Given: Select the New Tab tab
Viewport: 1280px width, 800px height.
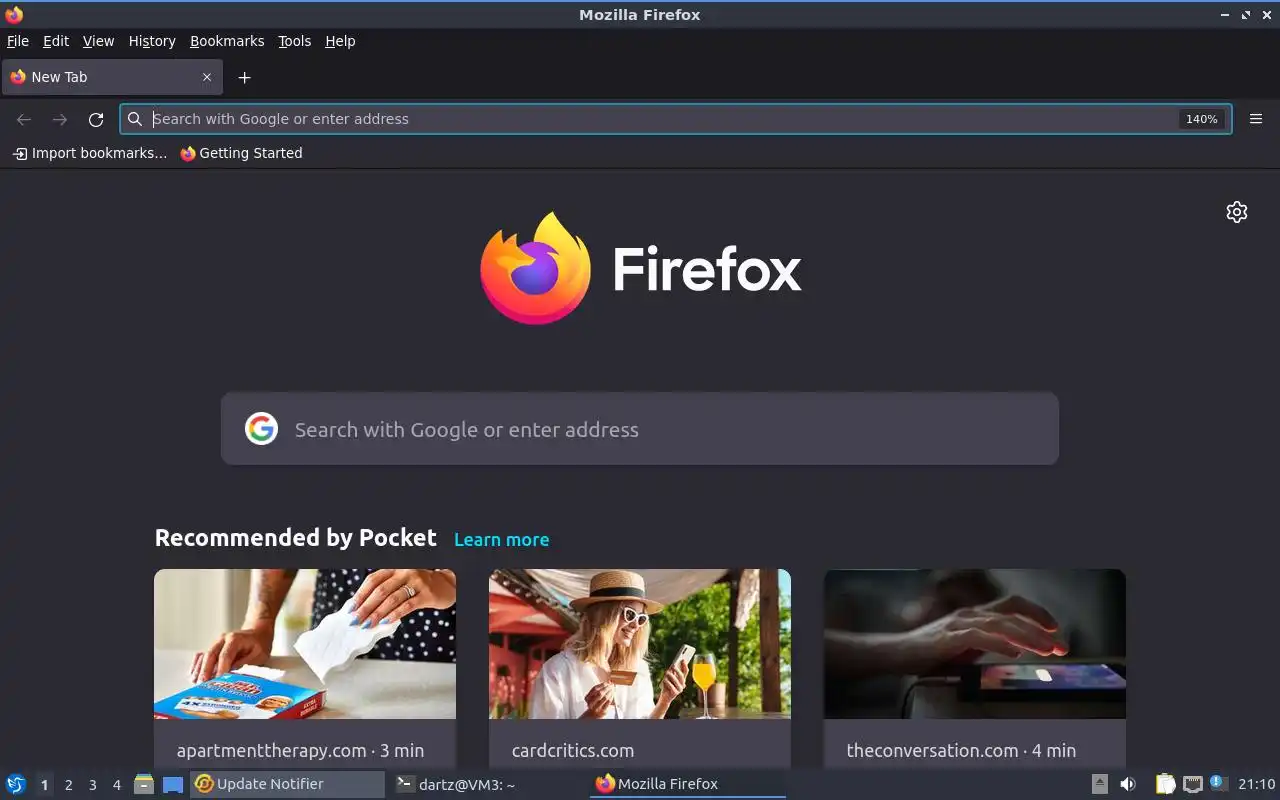Looking at the screenshot, I should point(110,77).
